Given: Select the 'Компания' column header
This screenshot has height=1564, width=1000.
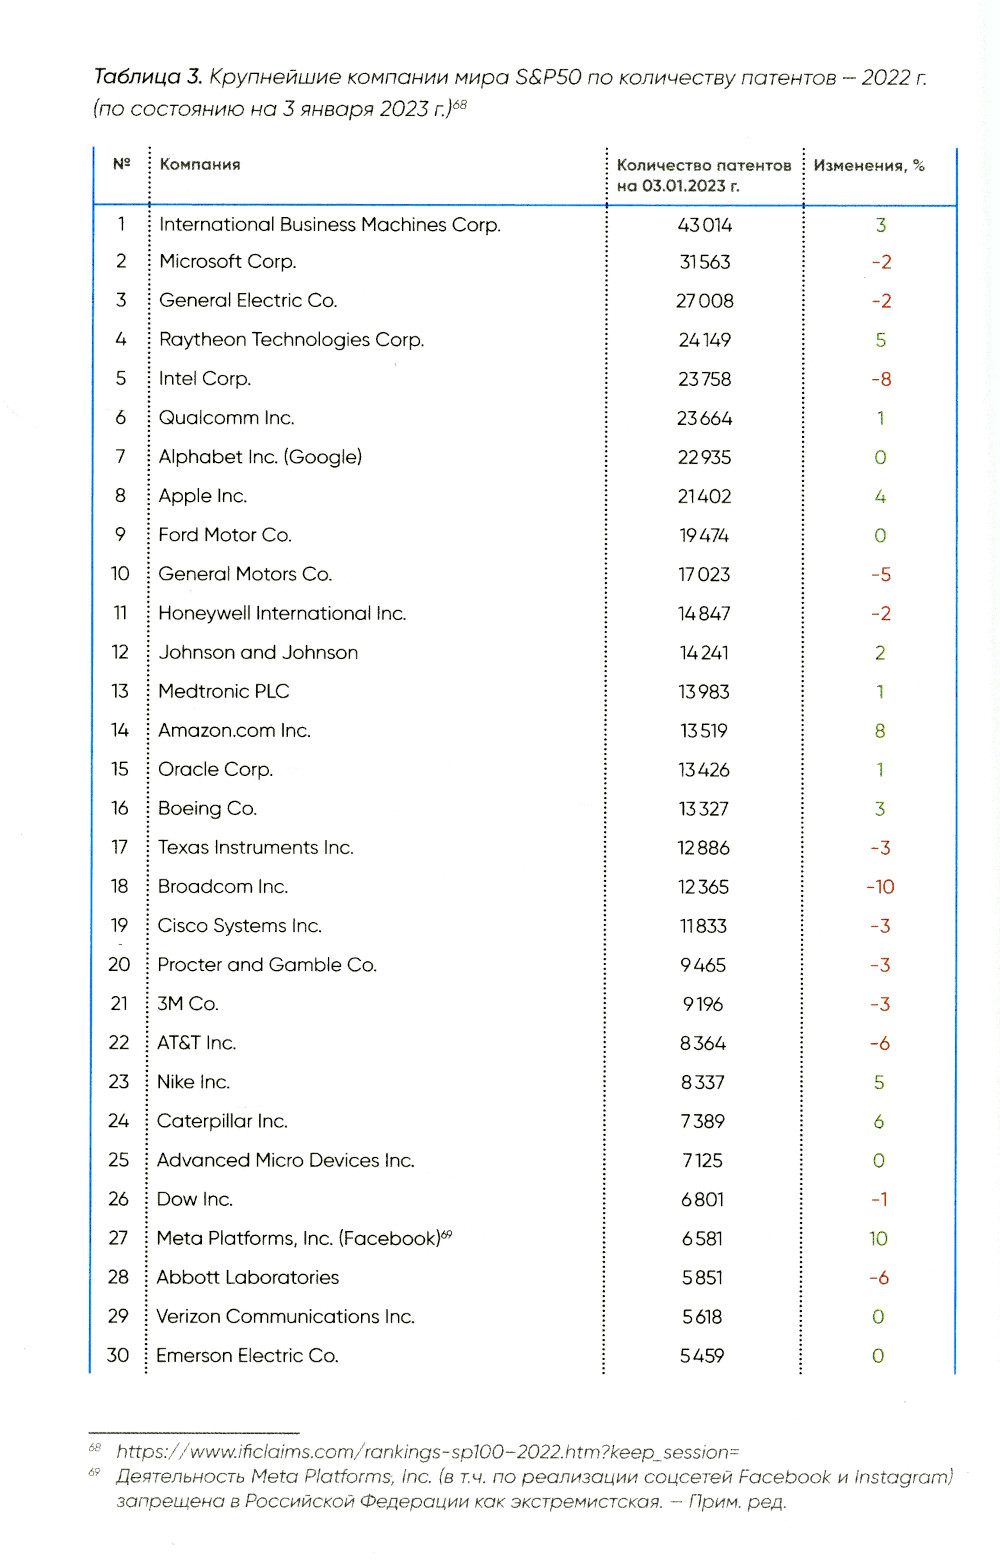Looking at the screenshot, I should [x=200, y=165].
